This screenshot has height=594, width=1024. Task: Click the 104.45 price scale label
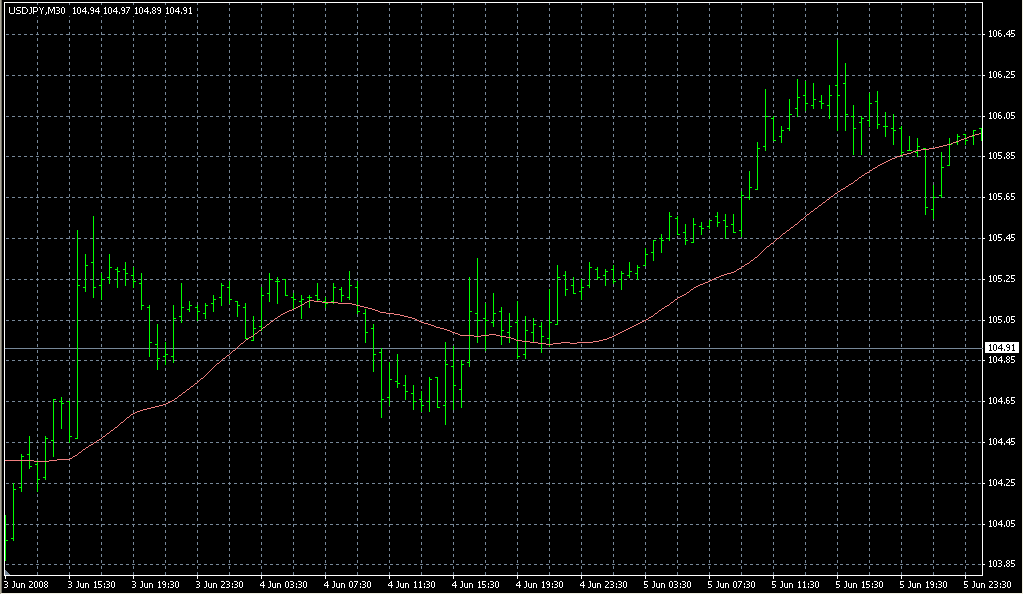[x=1001, y=442]
